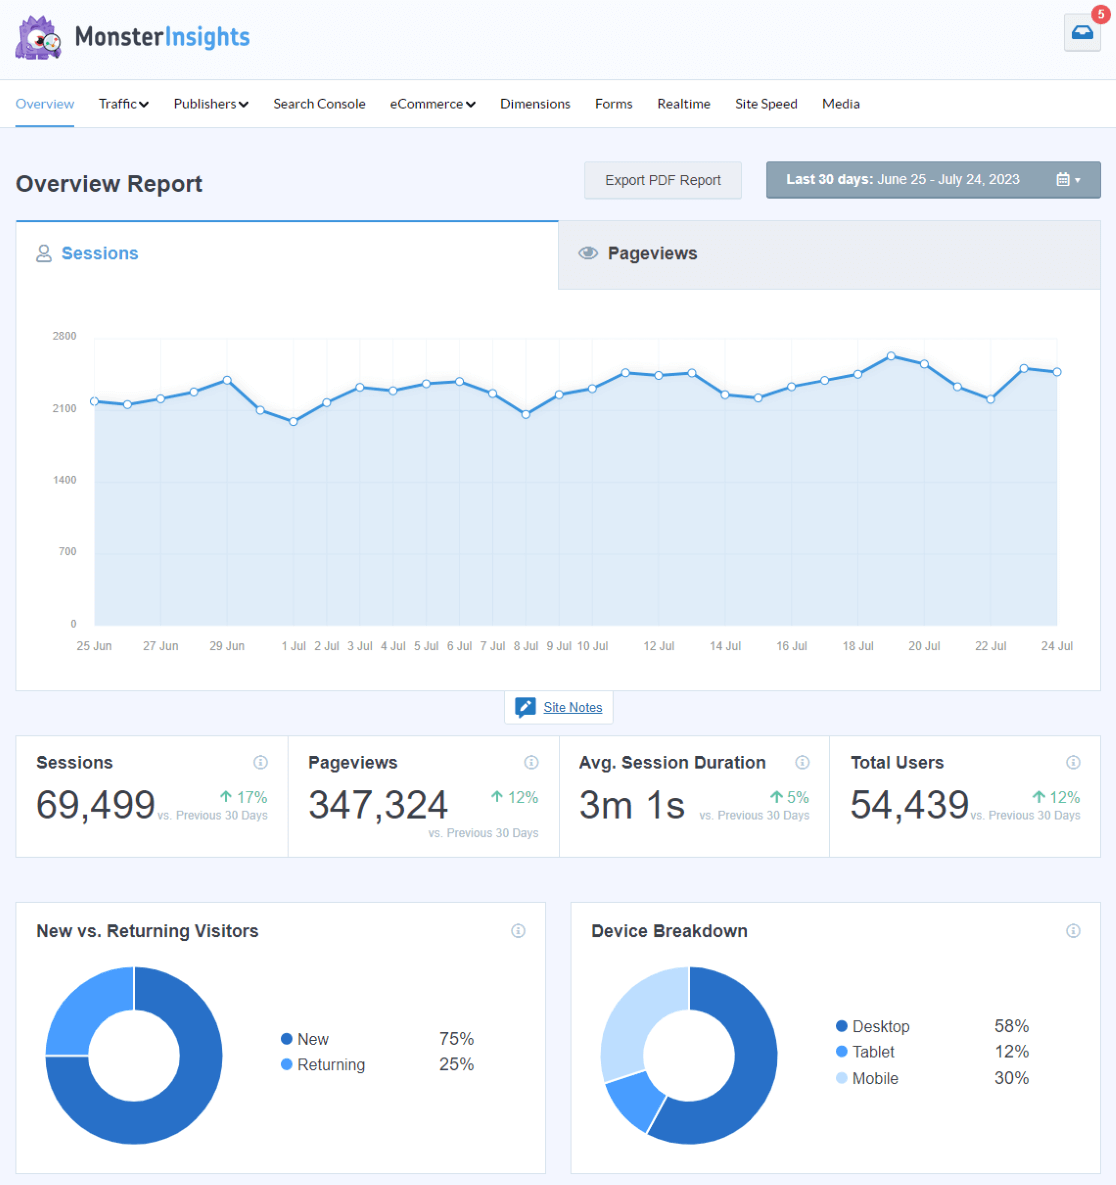The image size is (1116, 1185).
Task: Open the Publishers dropdown
Action: 210,103
